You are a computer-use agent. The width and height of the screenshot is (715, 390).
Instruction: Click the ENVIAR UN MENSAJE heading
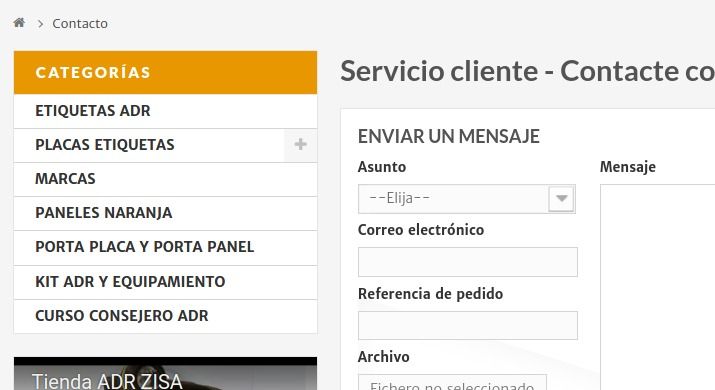coord(449,136)
